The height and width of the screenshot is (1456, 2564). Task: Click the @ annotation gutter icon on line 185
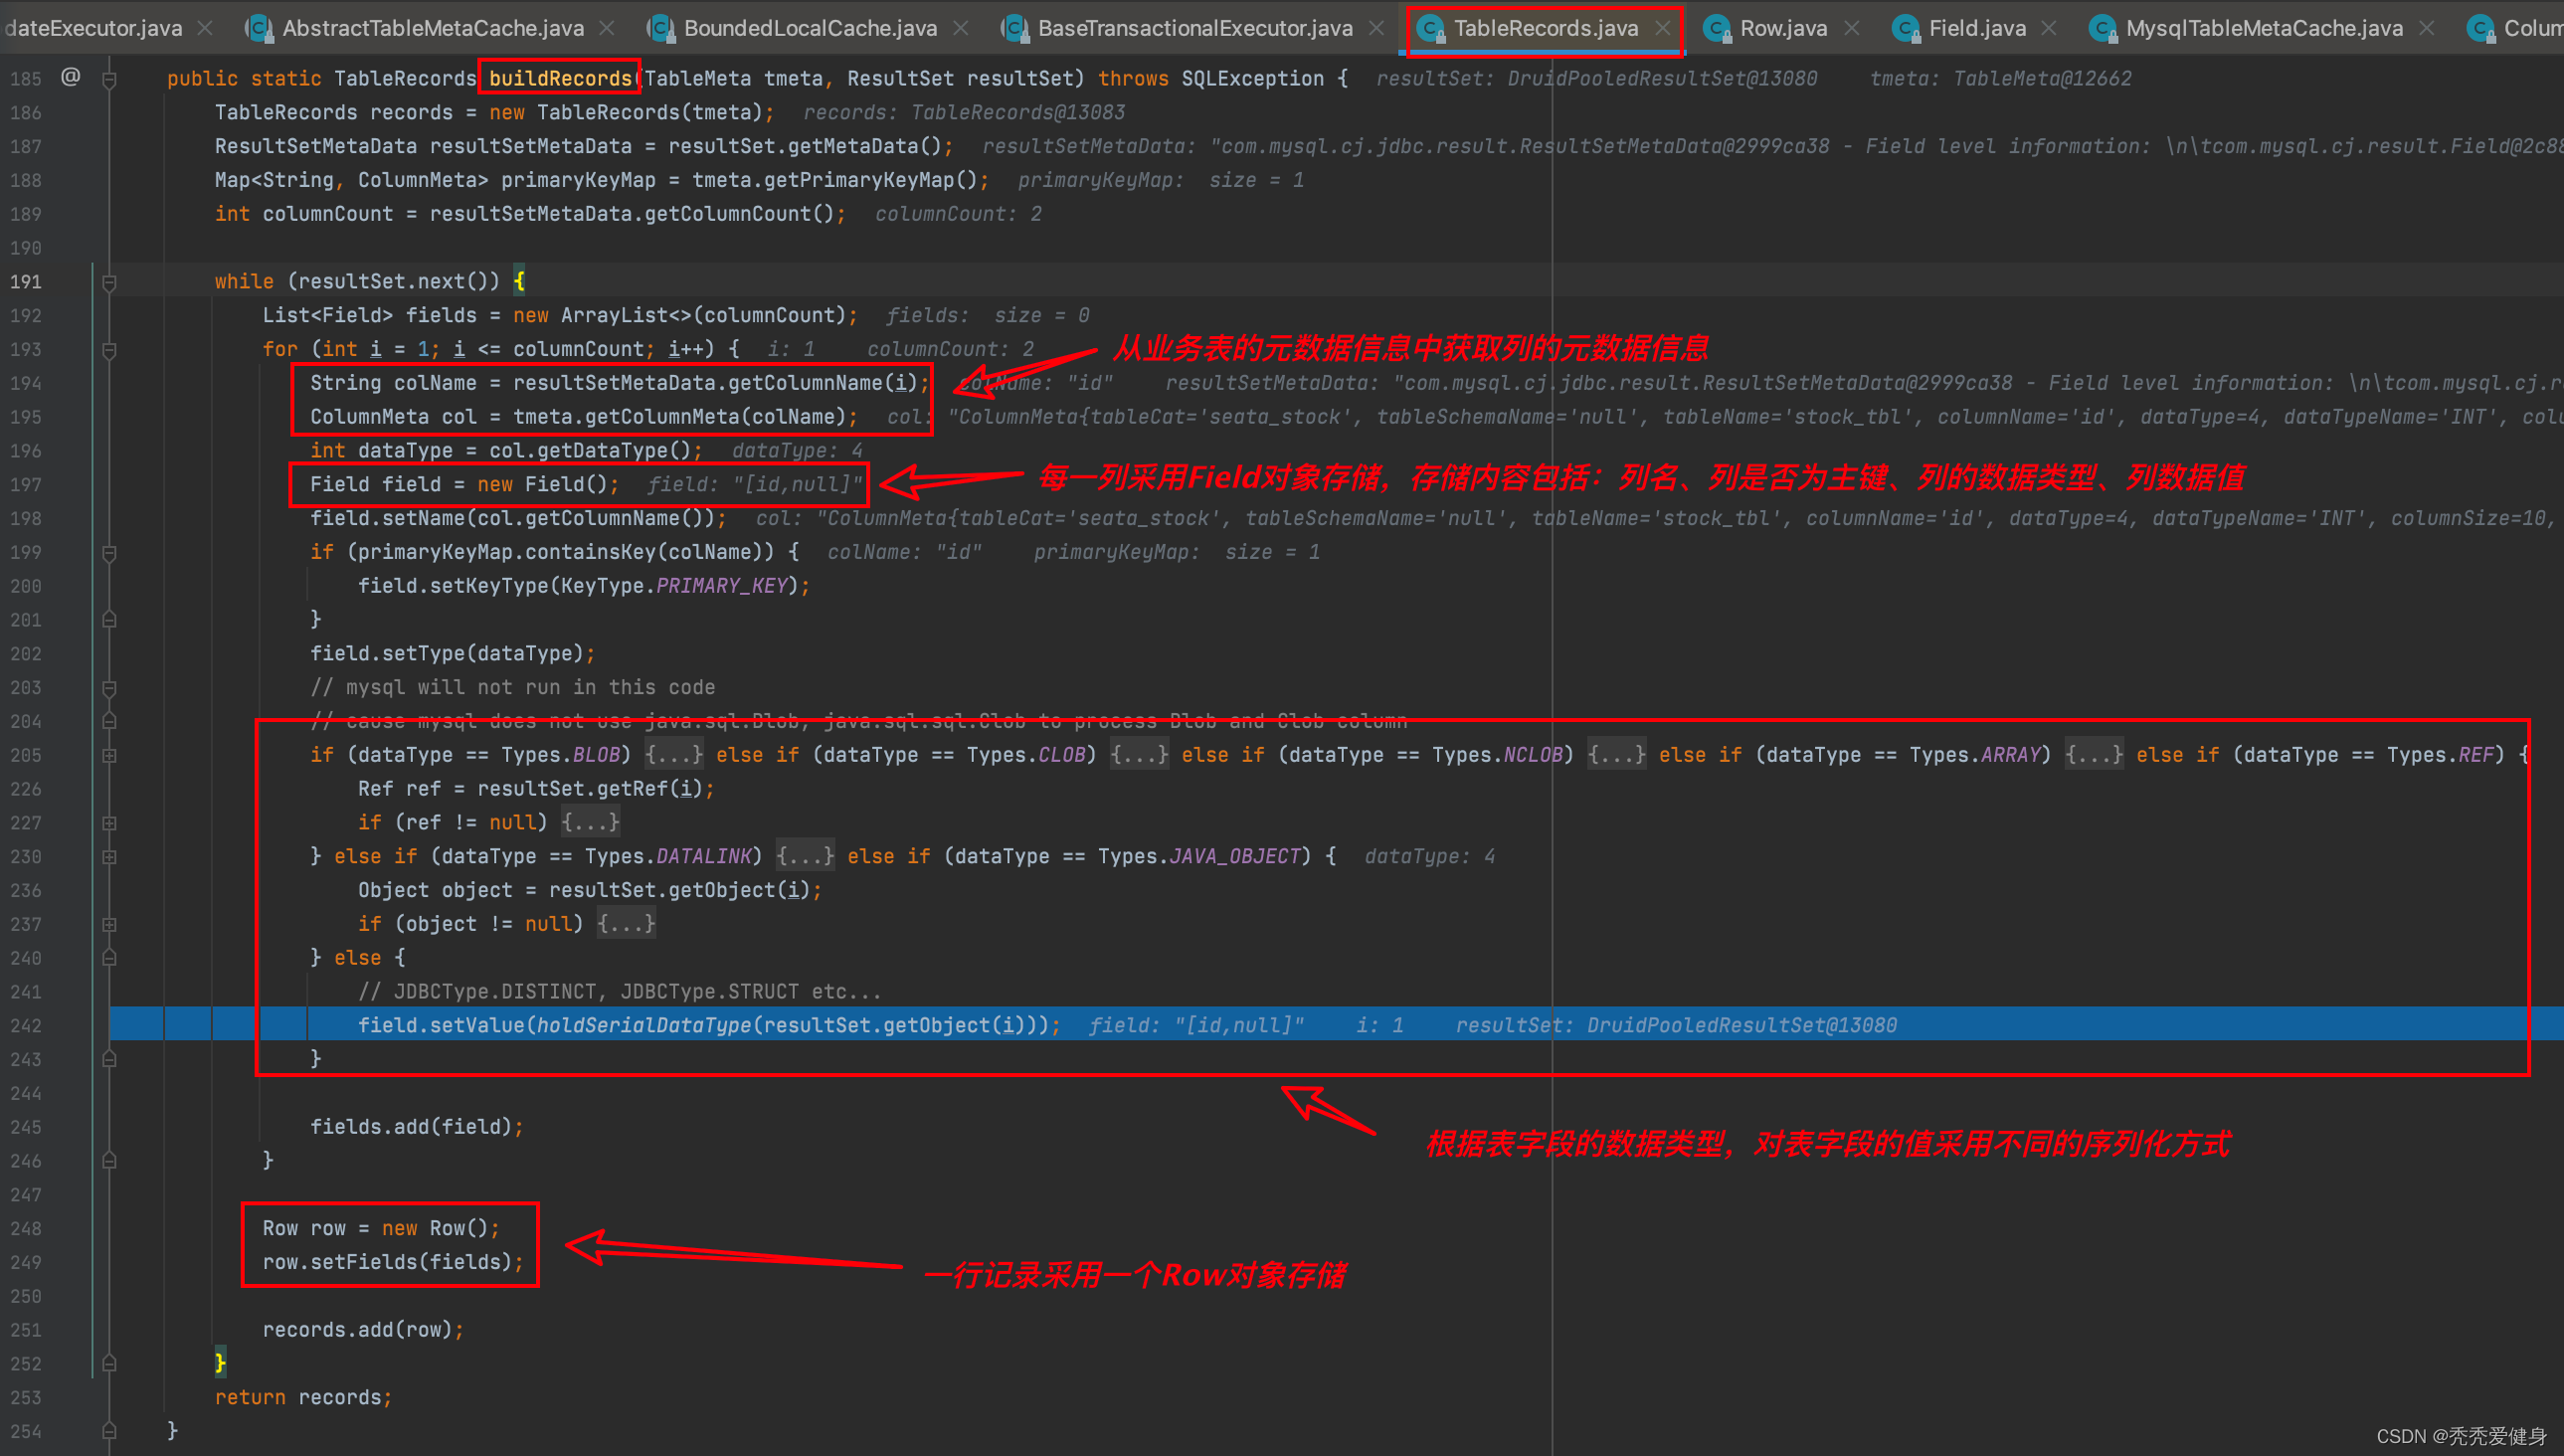tap(70, 77)
